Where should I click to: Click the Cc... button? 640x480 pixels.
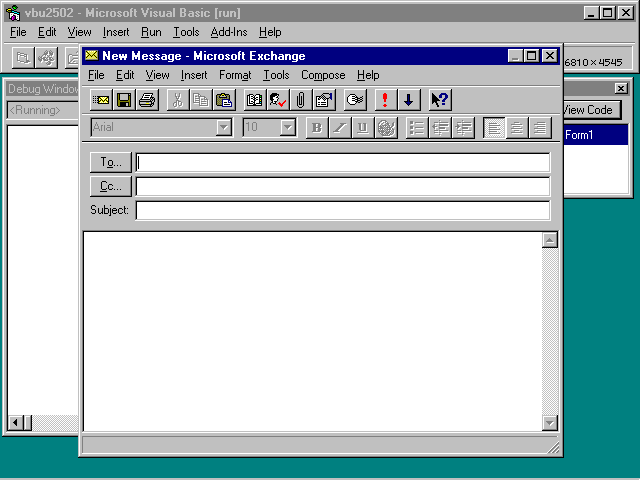[x=110, y=186]
